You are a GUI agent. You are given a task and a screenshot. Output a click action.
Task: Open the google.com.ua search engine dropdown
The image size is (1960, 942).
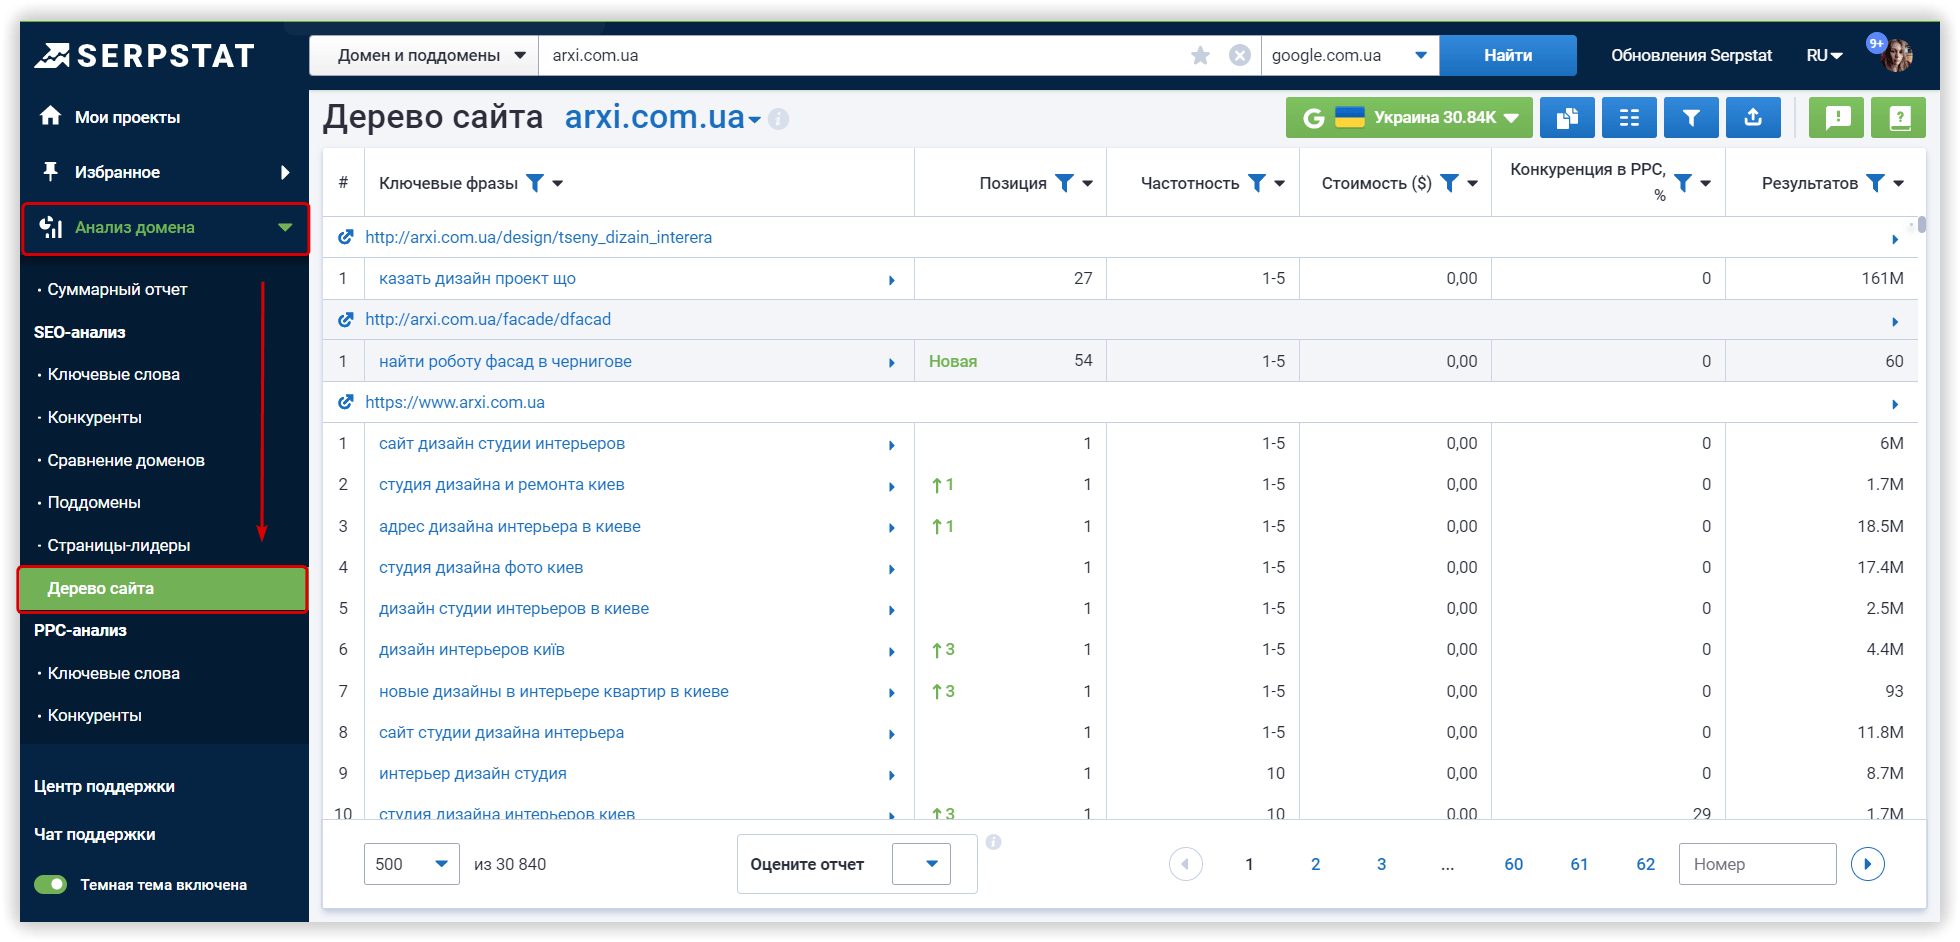(x=1349, y=56)
